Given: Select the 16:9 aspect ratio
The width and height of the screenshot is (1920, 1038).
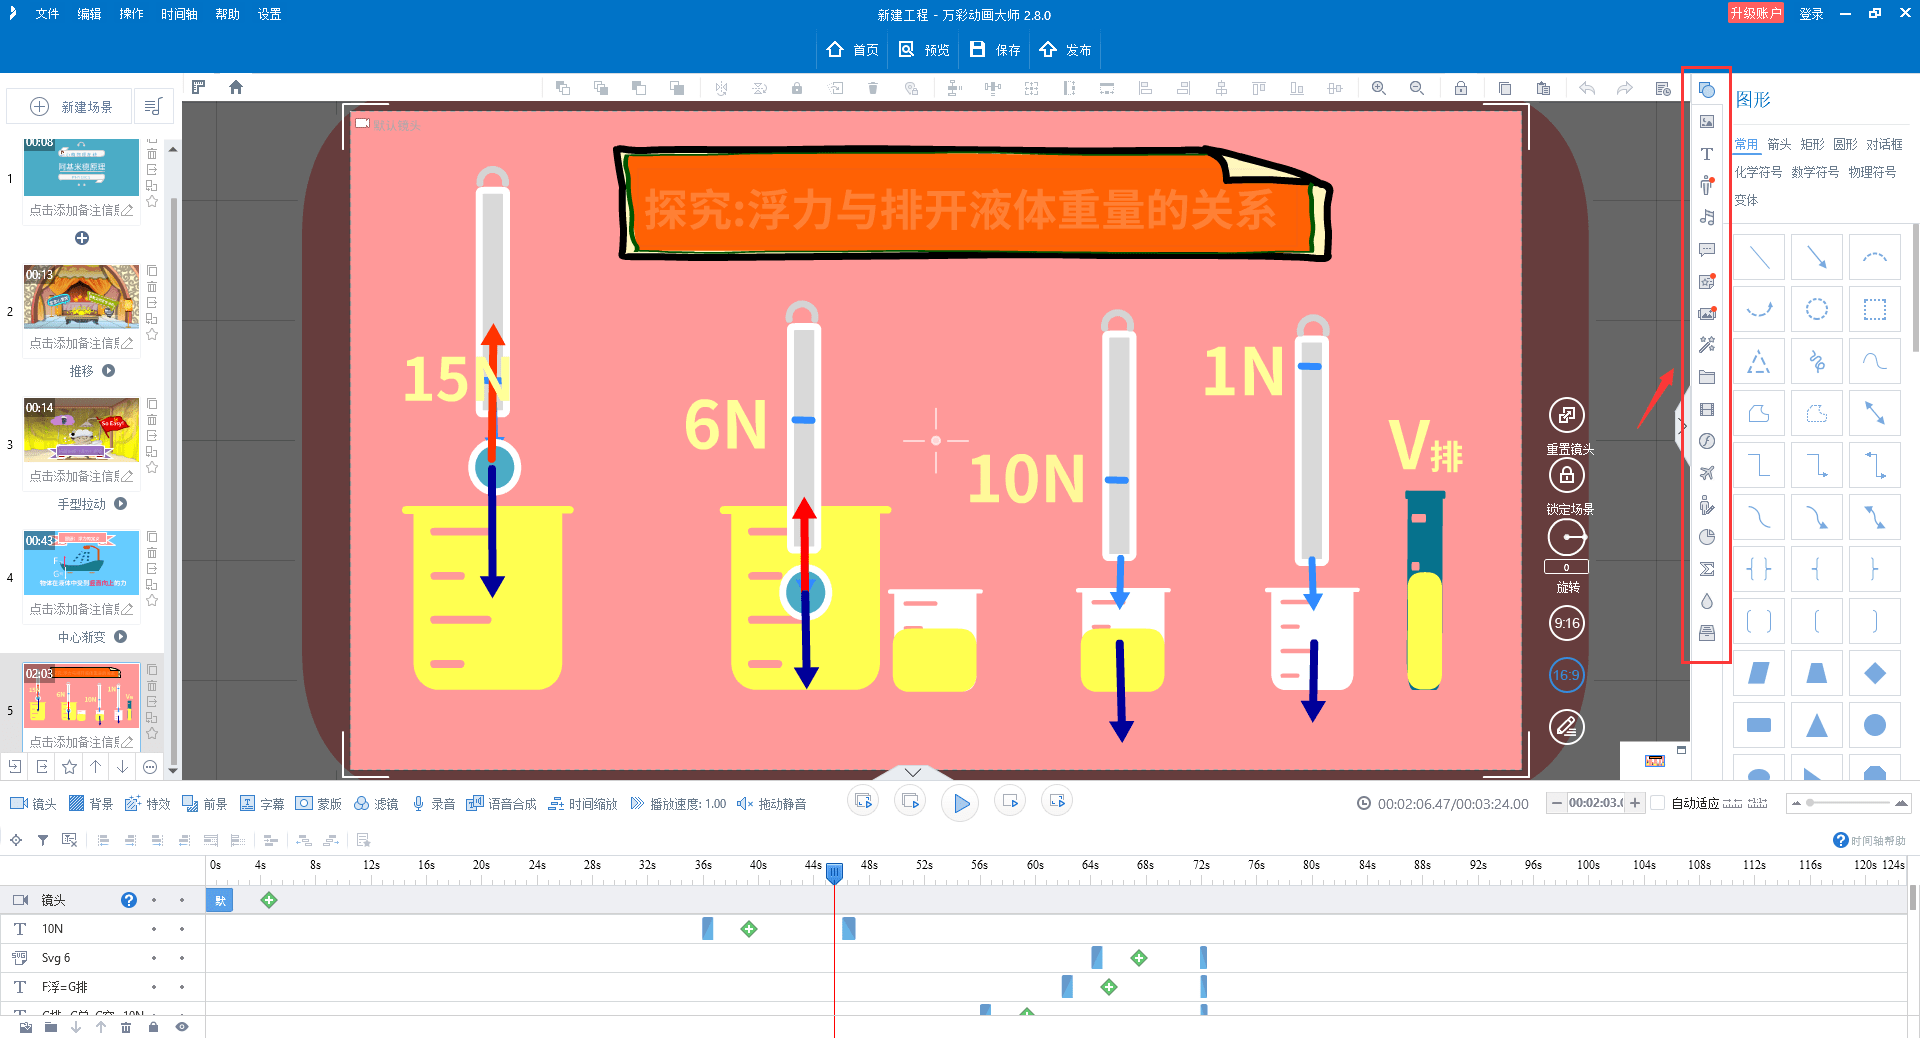Looking at the screenshot, I should point(1567,675).
